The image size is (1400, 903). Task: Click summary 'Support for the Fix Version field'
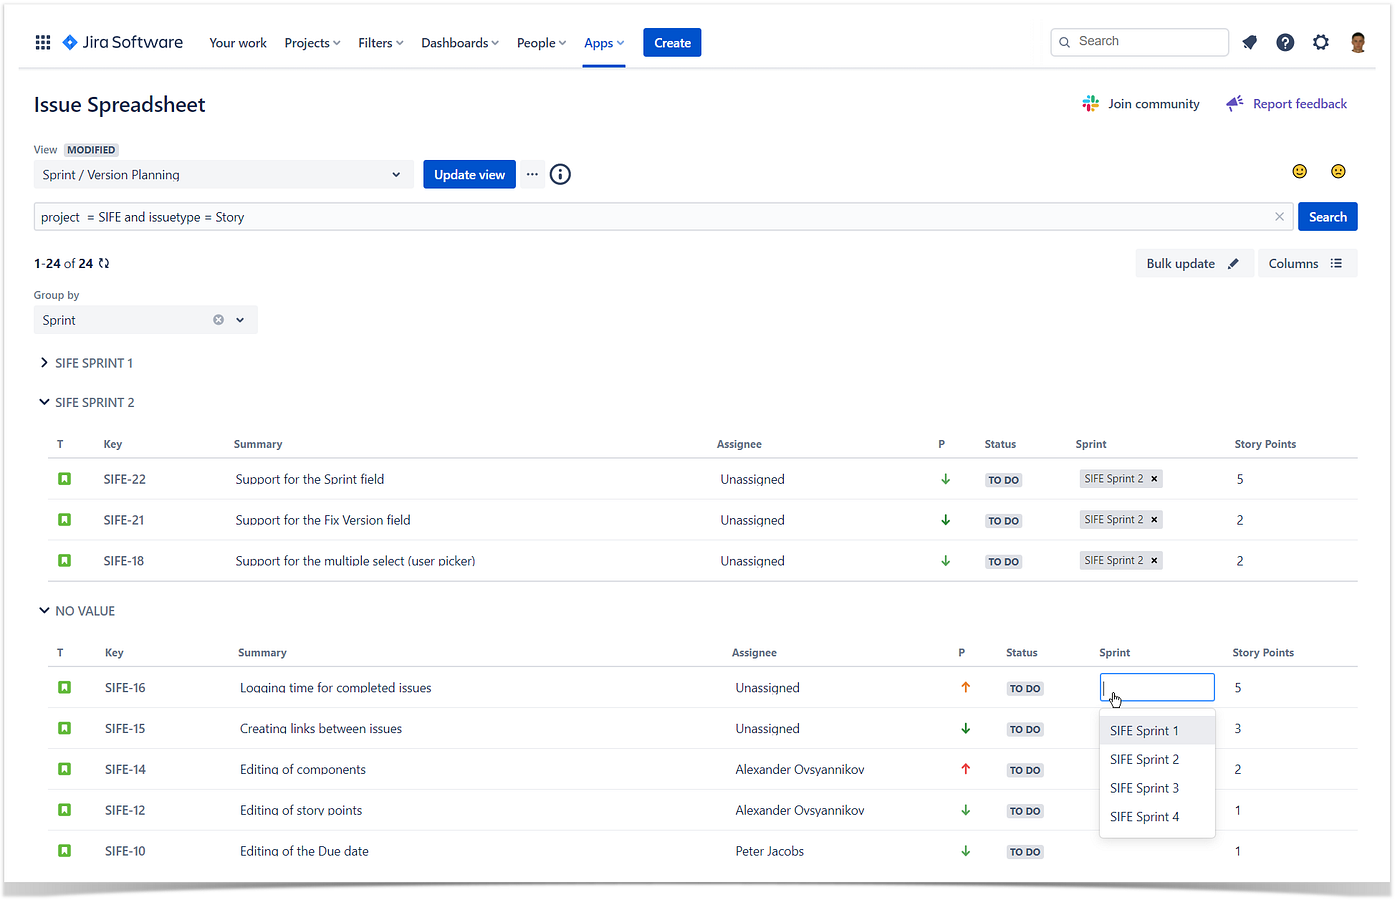click(x=323, y=521)
